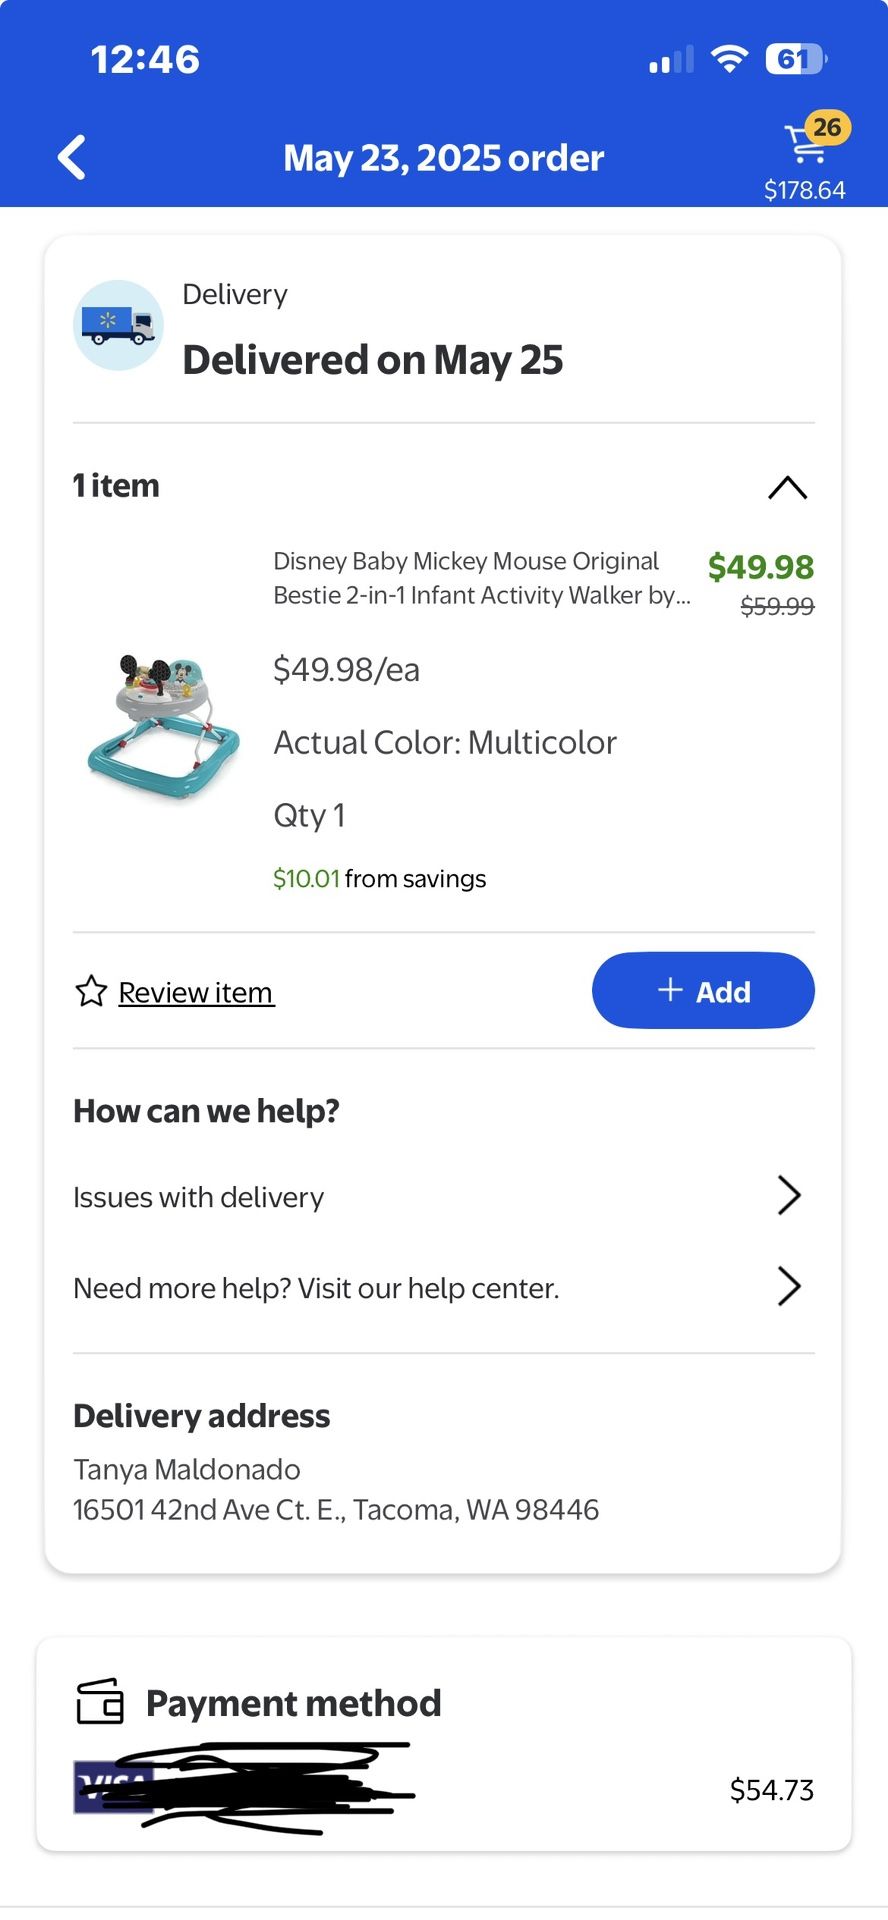Viewport: 888px width, 1920px height.
Task: Expand the help center row
Action: 316,1288
